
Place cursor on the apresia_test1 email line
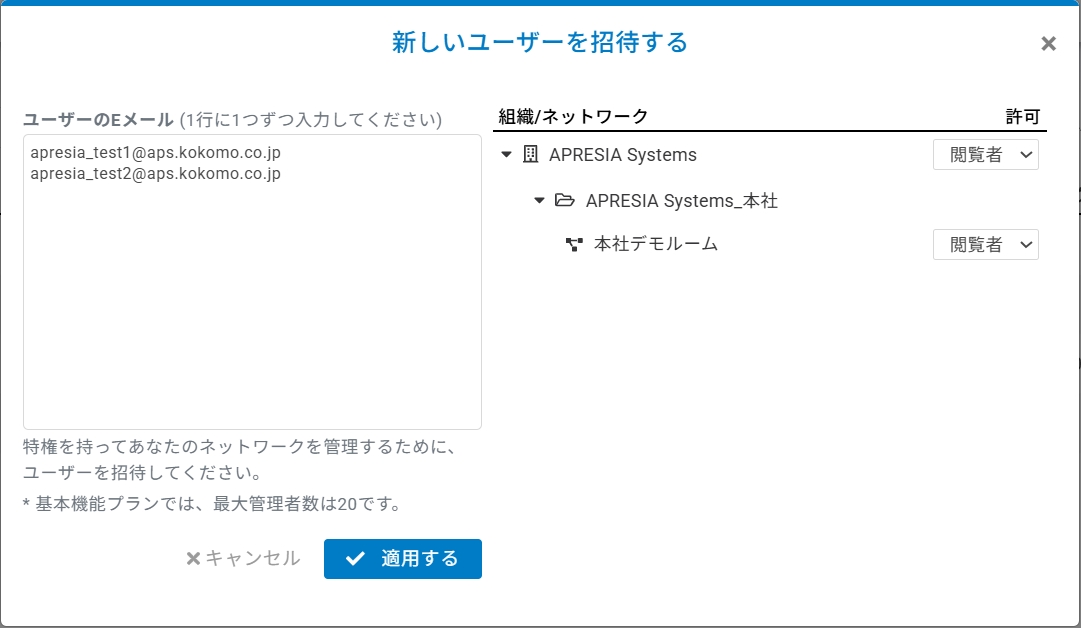155,153
